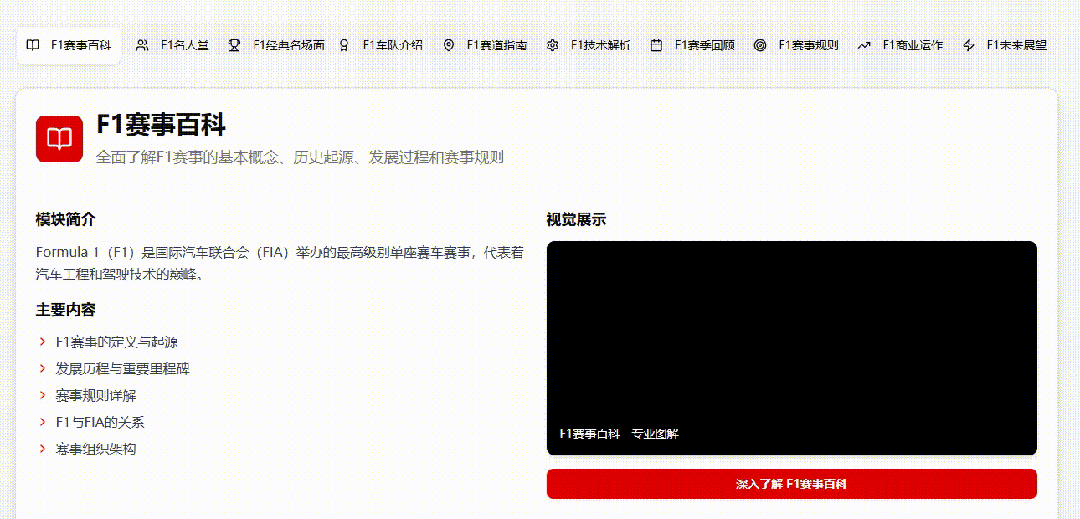Go to the F1技术解析 tab
Viewport: 1080px width, 519px height.
coord(589,45)
